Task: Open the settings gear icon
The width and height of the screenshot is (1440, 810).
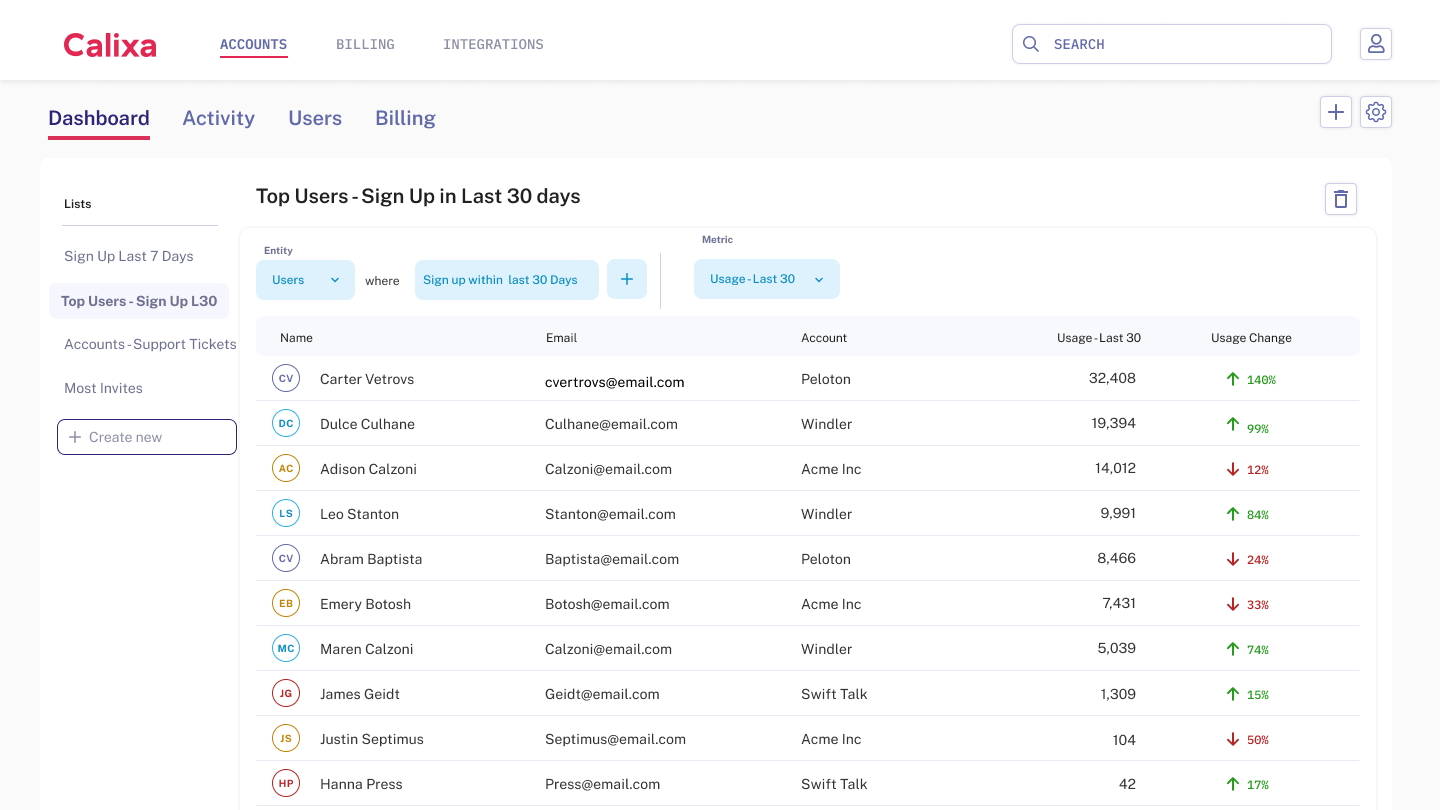Action: (x=1375, y=112)
